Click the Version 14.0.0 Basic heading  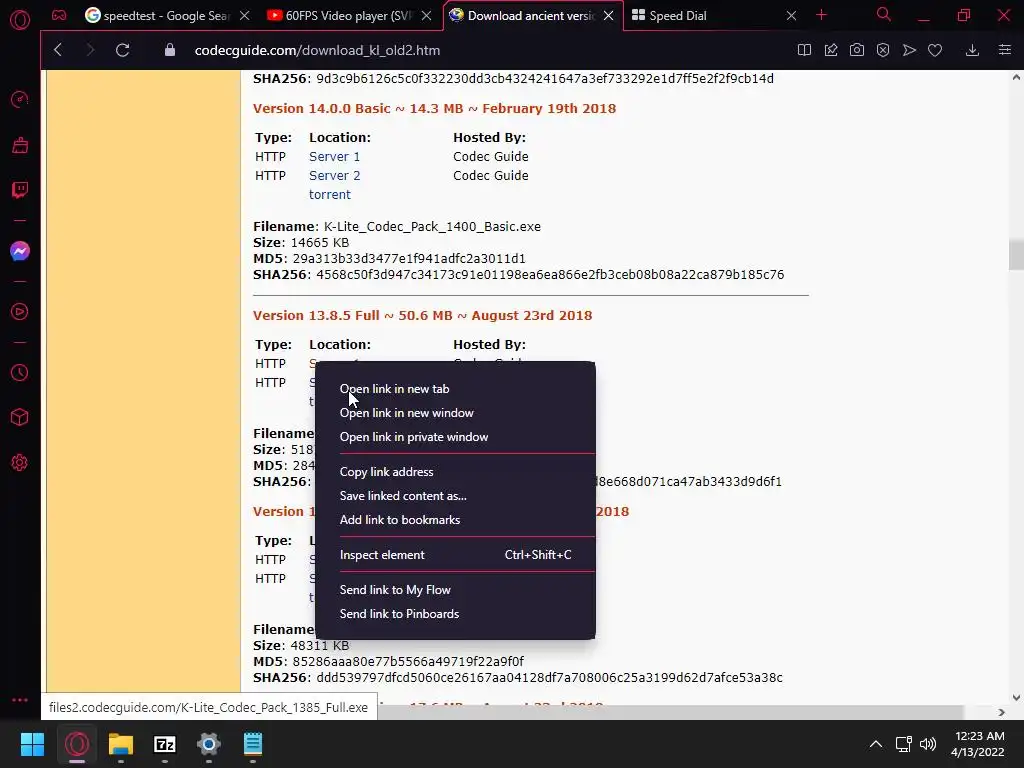coord(434,108)
